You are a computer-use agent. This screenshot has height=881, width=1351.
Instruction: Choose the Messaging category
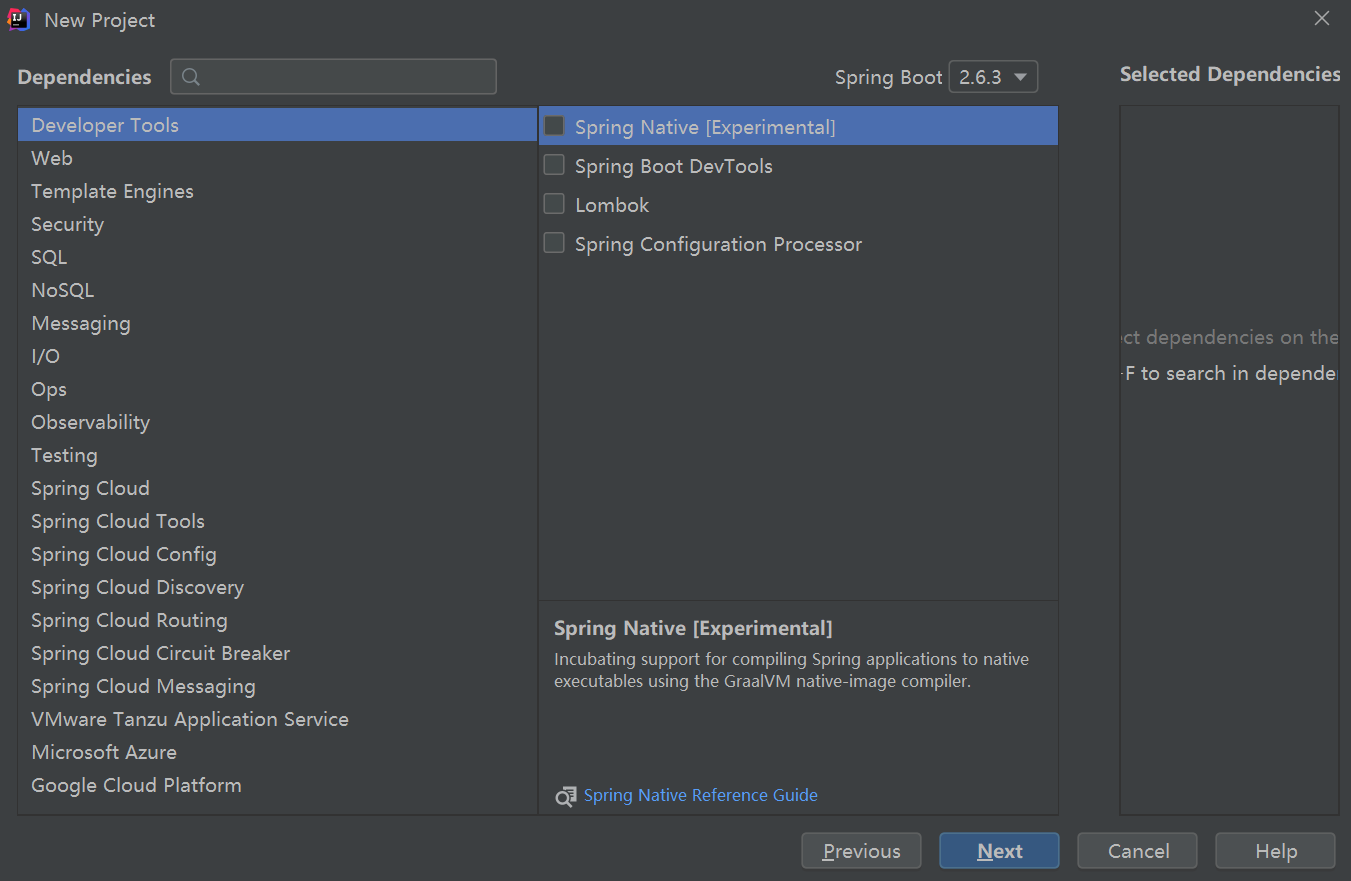[278, 323]
